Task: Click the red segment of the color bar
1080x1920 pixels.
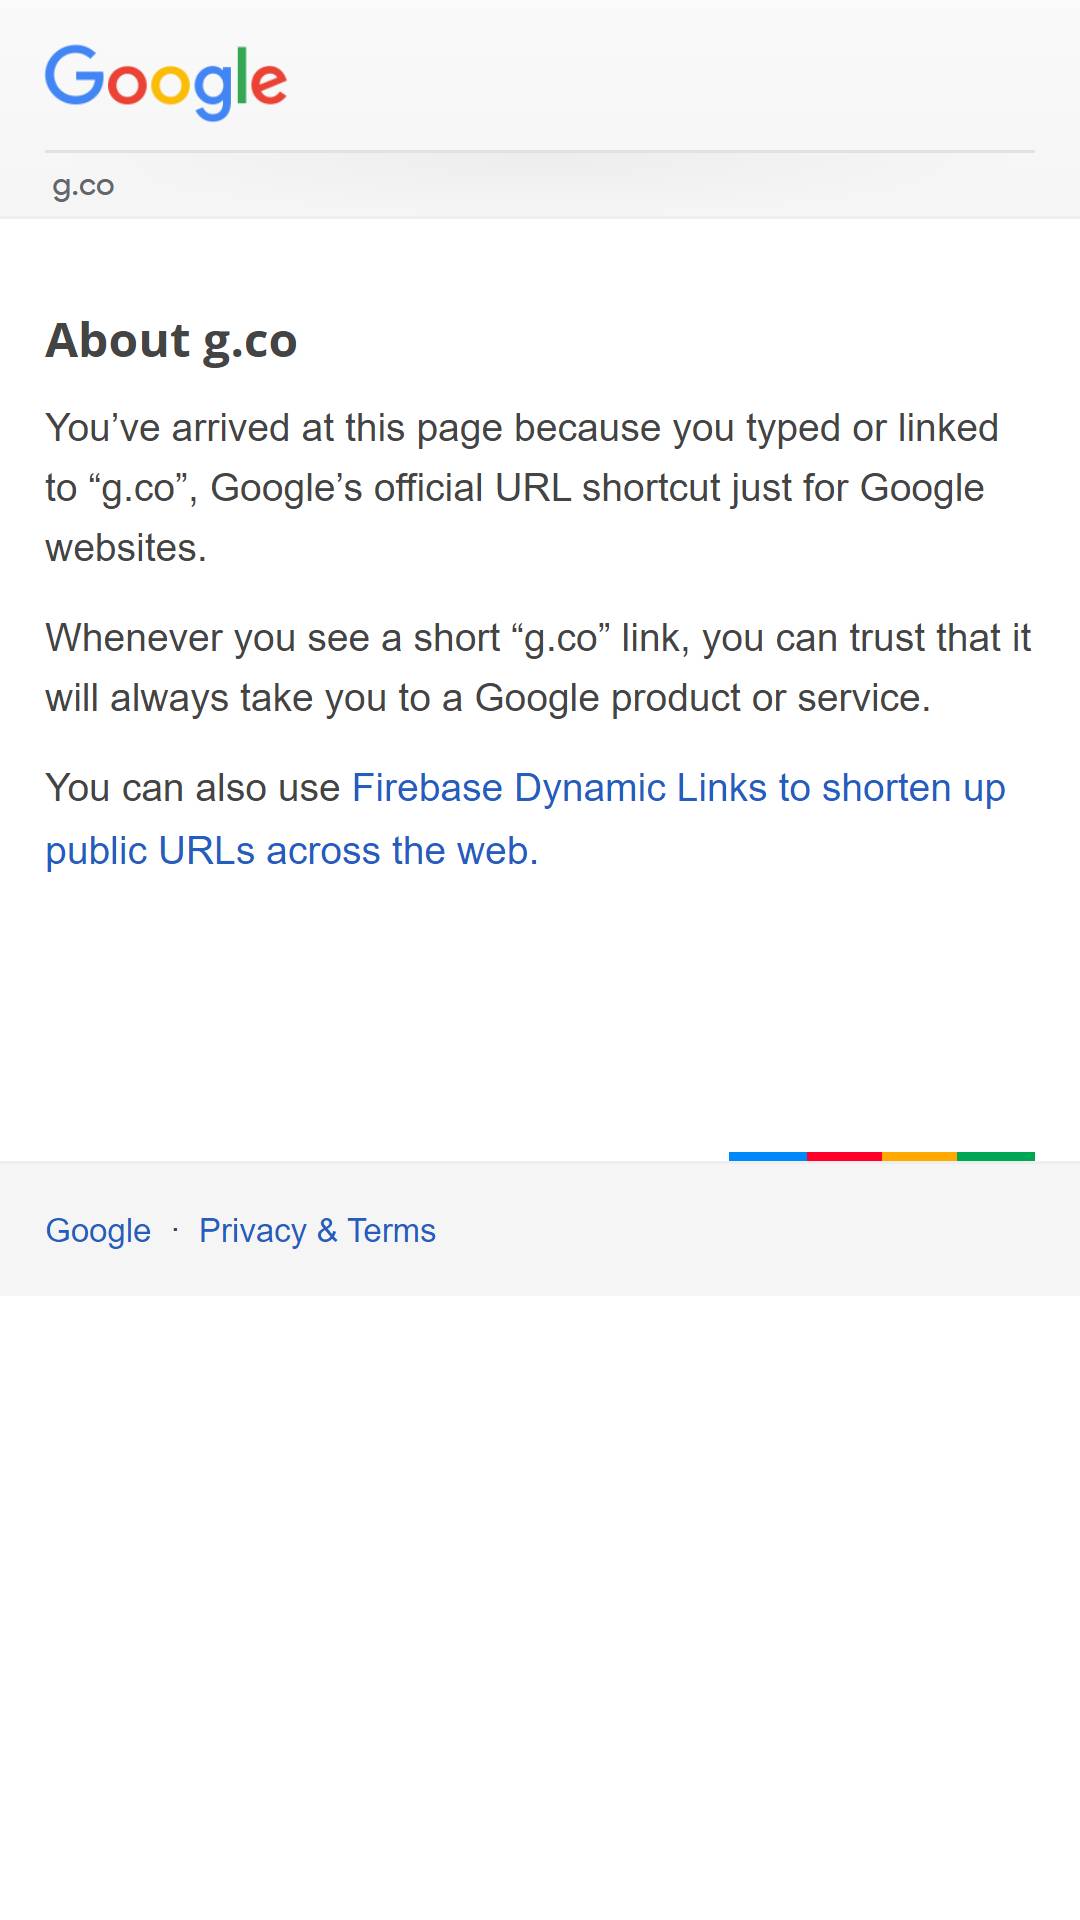Action: click(x=844, y=1156)
